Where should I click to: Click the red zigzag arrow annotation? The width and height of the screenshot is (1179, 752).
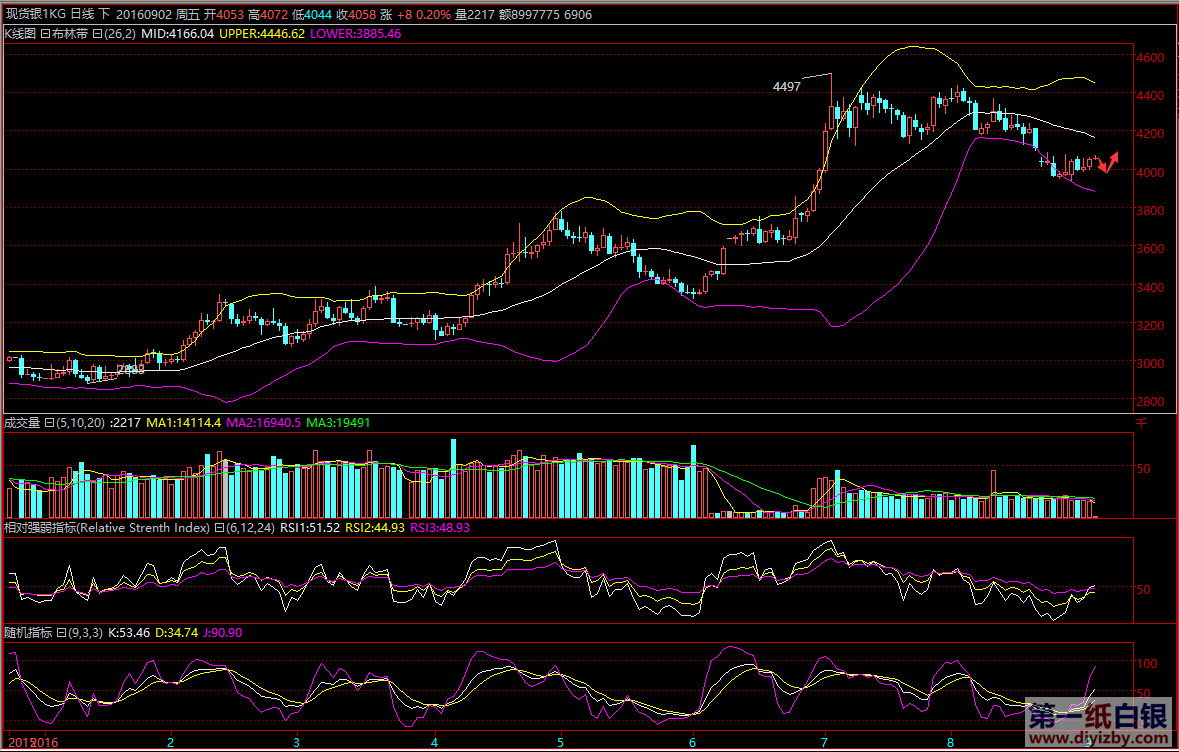[1106, 160]
